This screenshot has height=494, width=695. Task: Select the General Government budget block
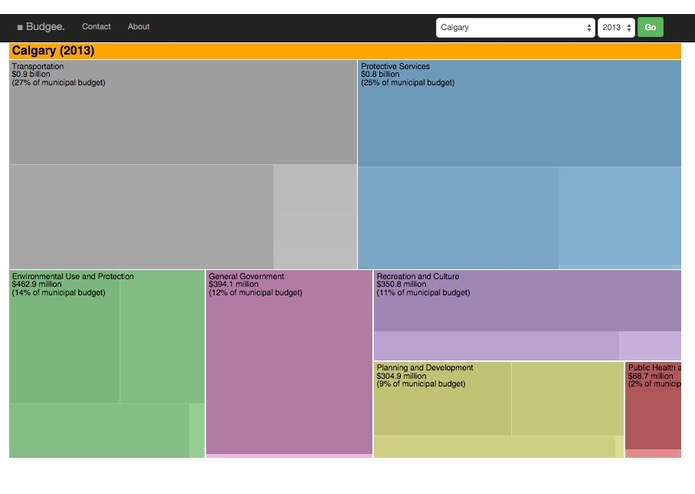click(x=289, y=364)
